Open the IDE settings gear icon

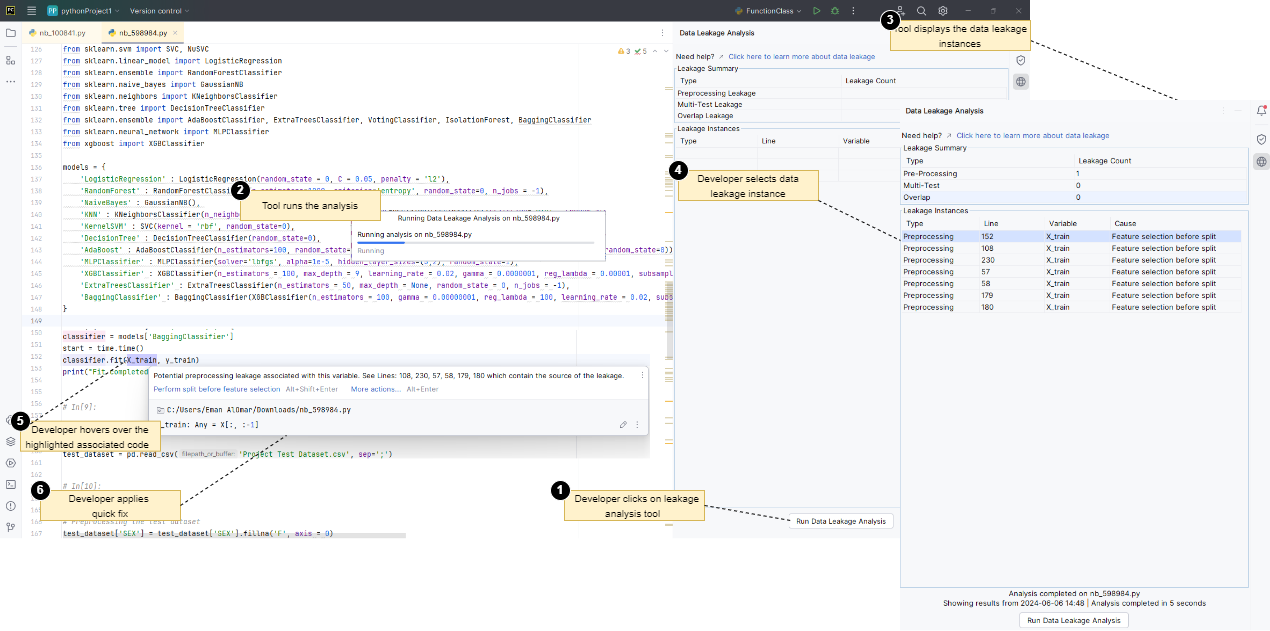[943, 10]
